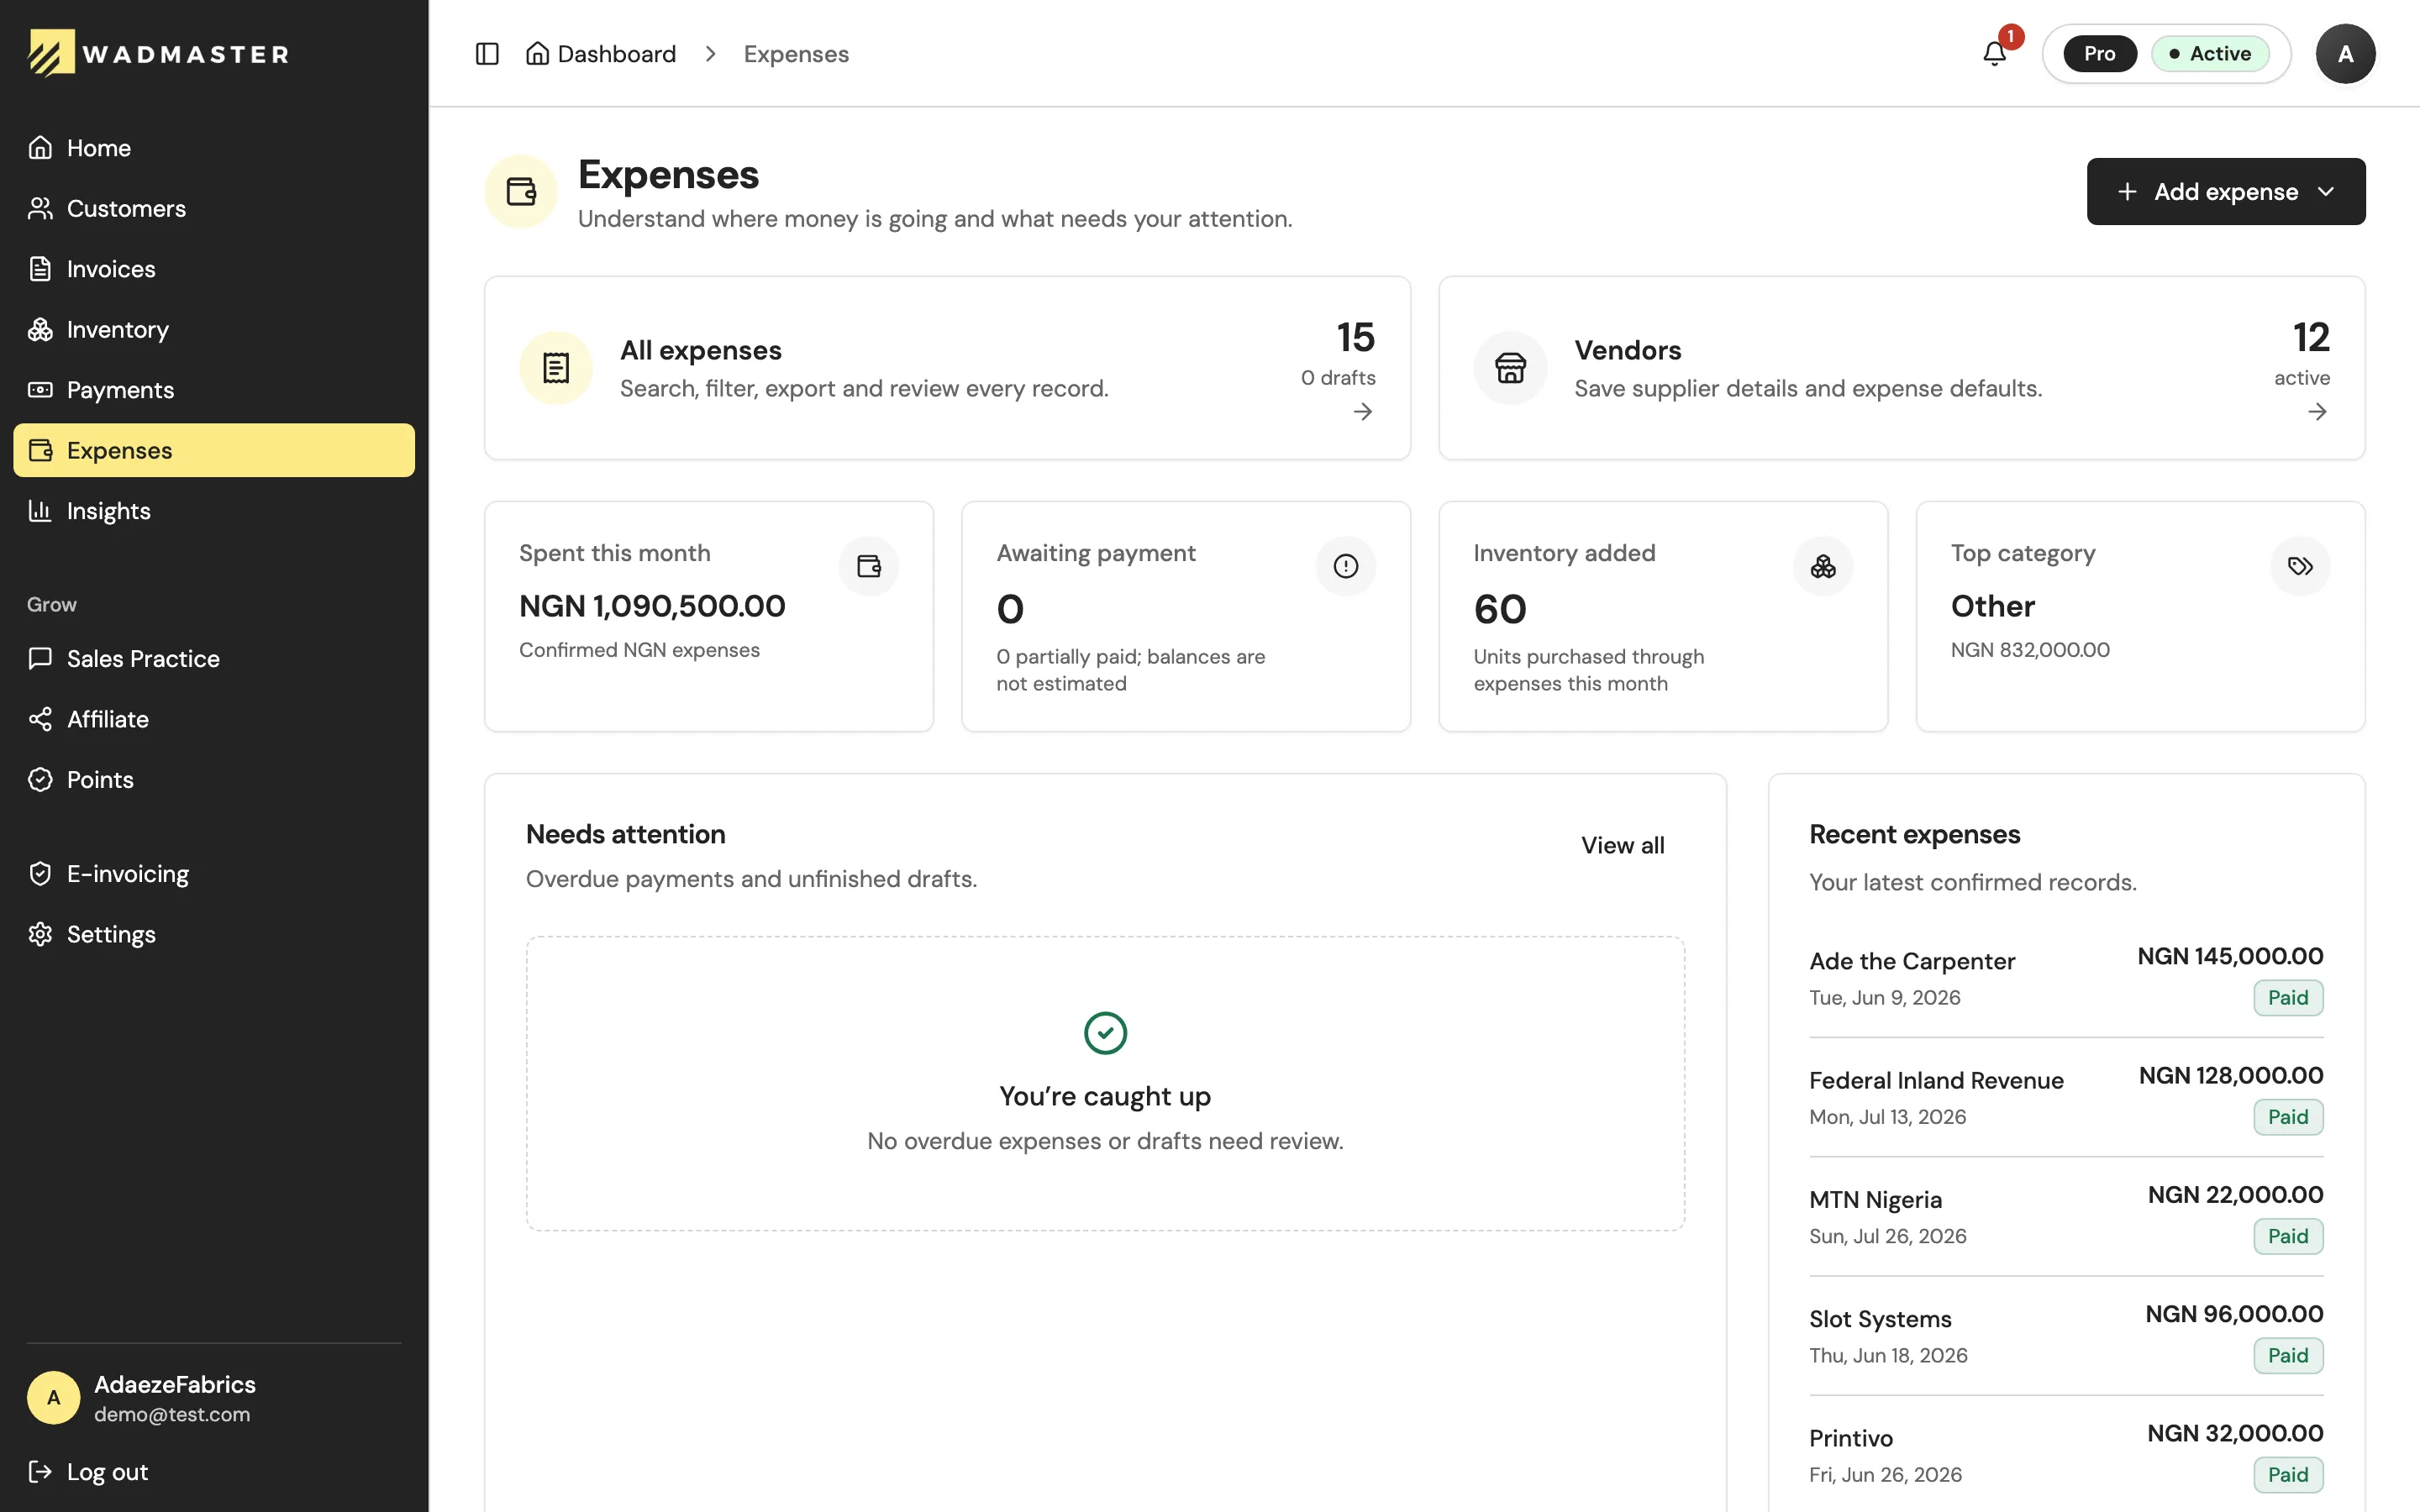This screenshot has height=1512, width=2420.
Task: Click NGN 832,000.00 top category amount
Action: (2030, 650)
